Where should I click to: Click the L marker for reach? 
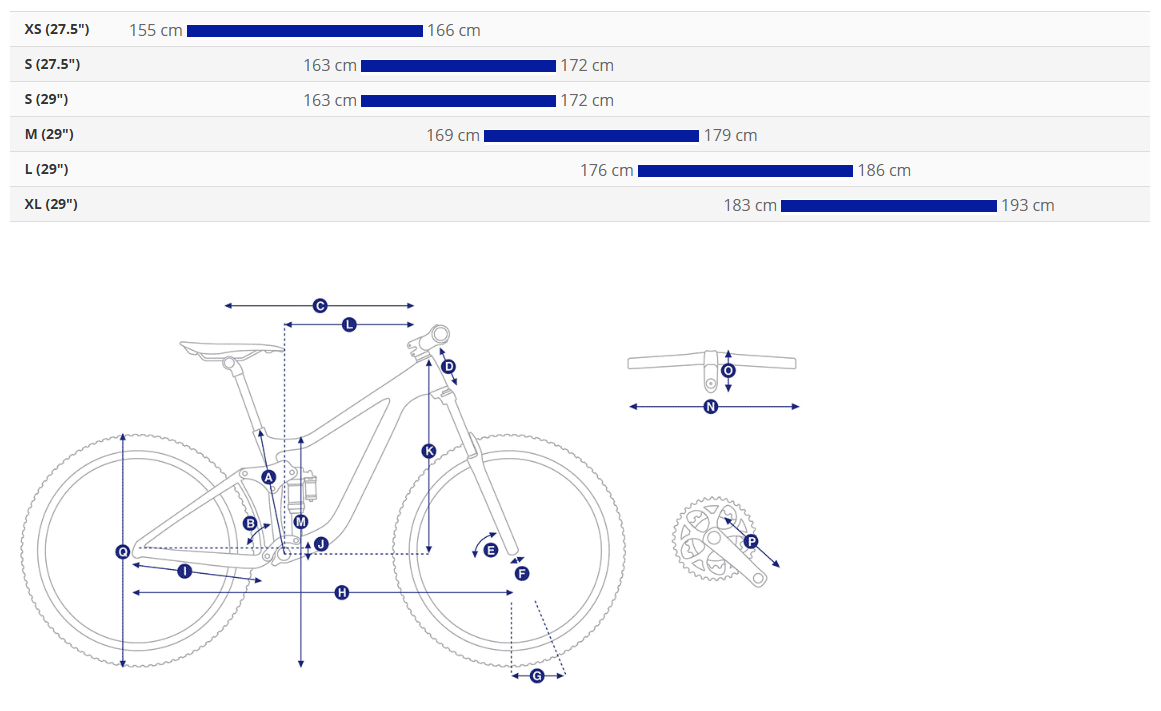pos(349,324)
